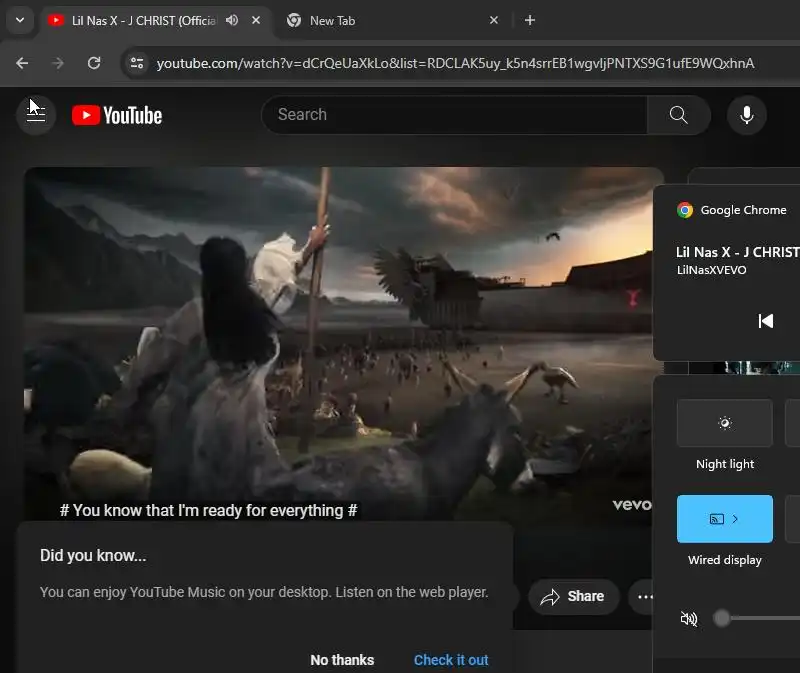The image size is (800, 673).
Task: Click the browser forward arrow
Action: tap(58, 63)
